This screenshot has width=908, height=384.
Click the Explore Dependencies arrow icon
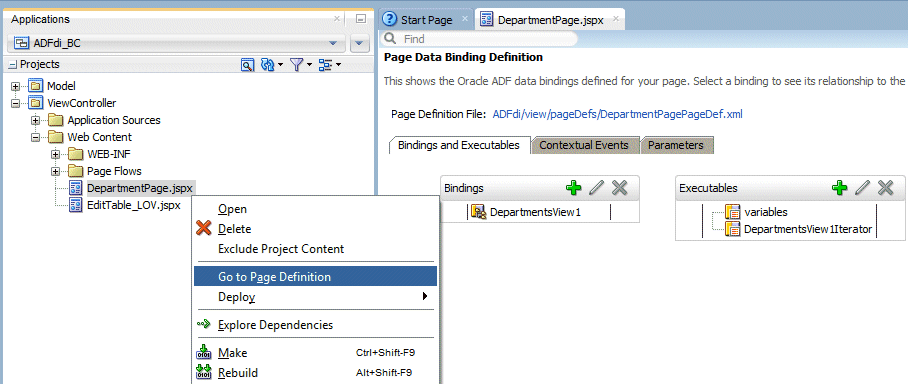pos(204,324)
